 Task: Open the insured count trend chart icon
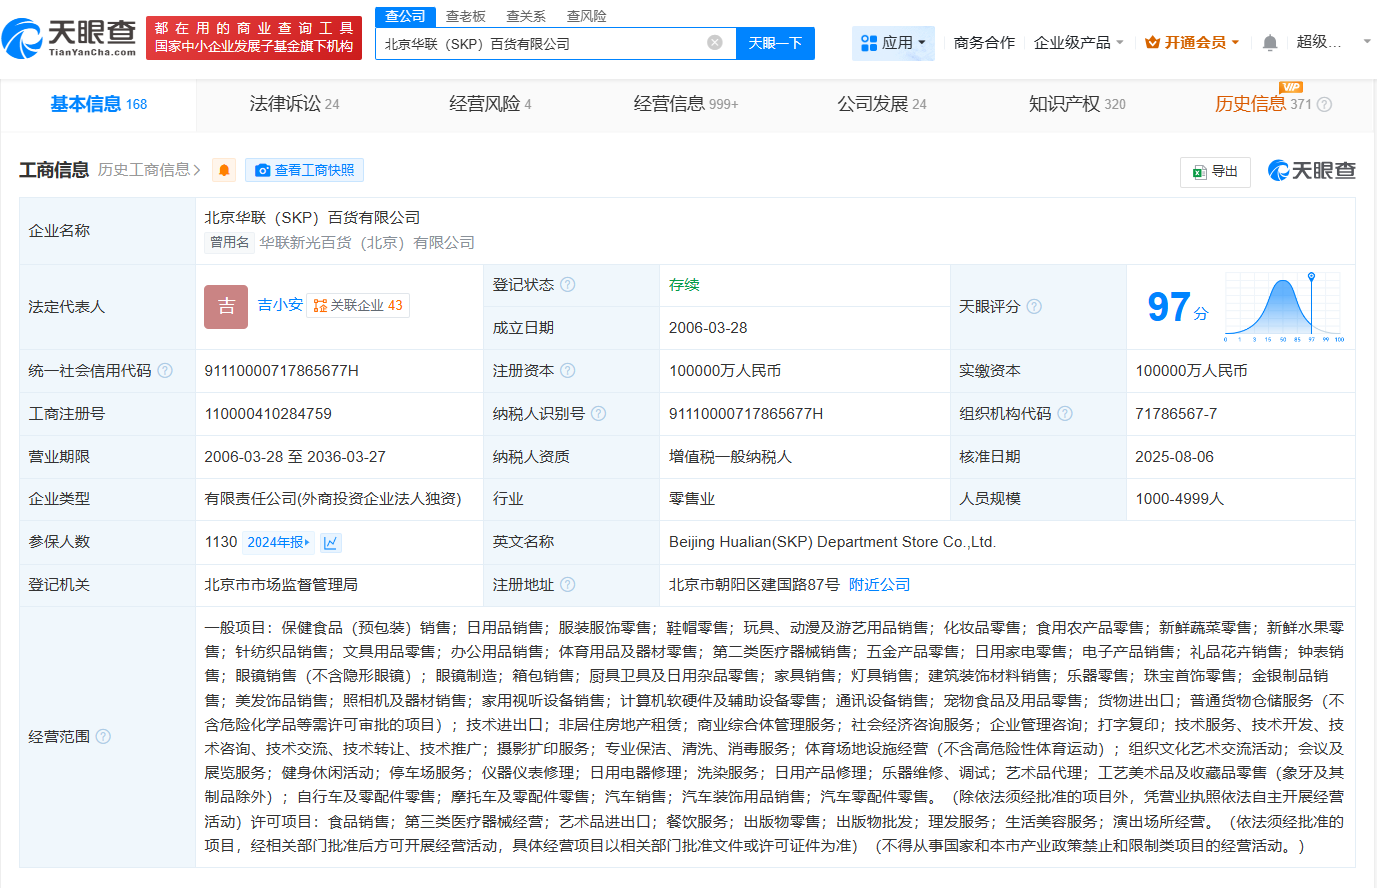tap(331, 542)
